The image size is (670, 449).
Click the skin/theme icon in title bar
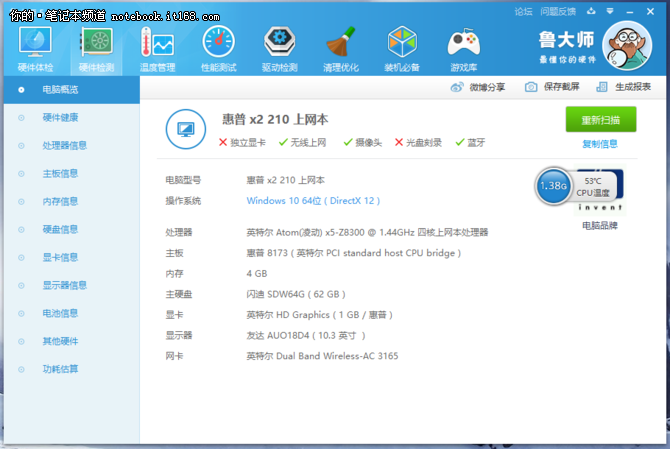(x=591, y=11)
